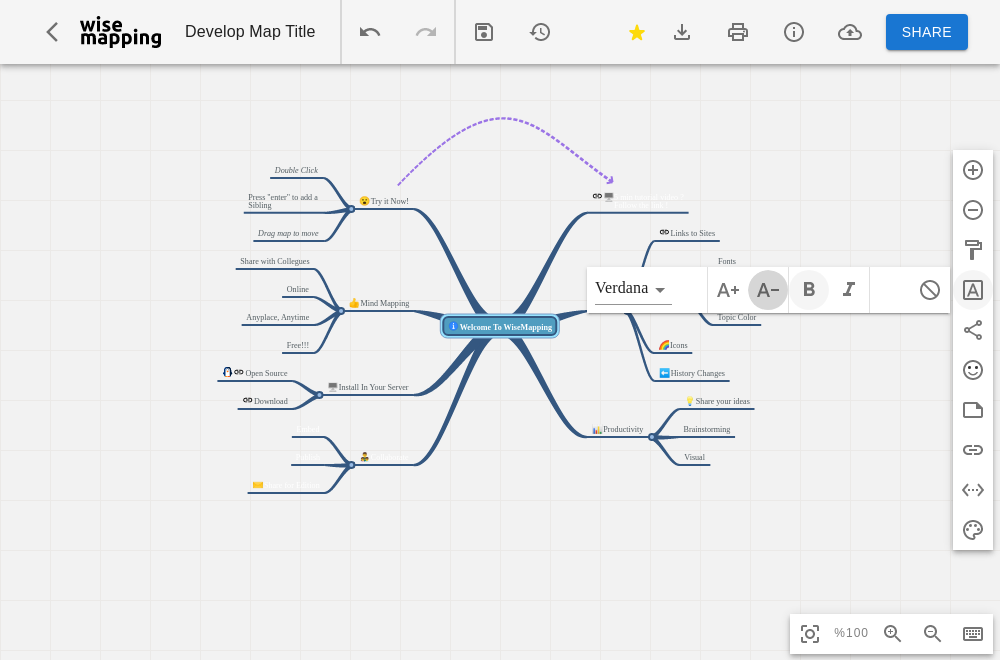Image resolution: width=1000 pixels, height=660 pixels.
Task: Open the connection style tool
Action: [x=973, y=330]
